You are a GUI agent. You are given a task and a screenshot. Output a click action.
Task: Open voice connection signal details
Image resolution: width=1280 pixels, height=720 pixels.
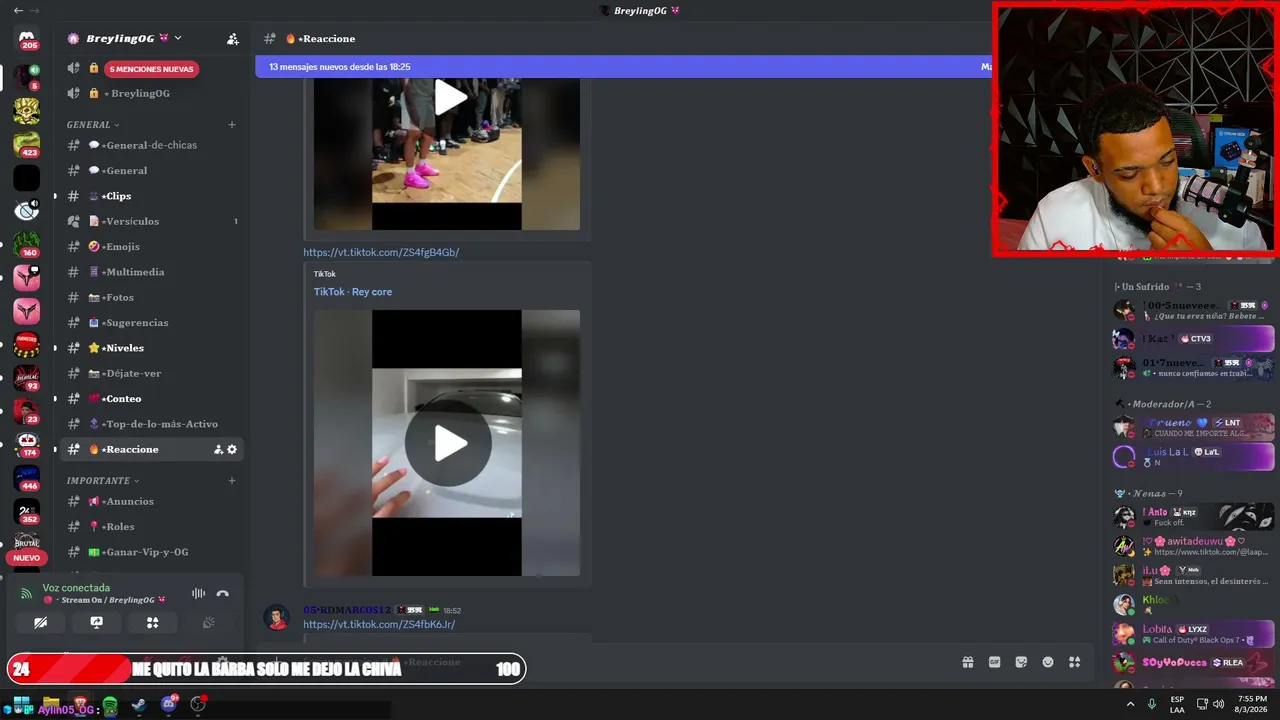pyautogui.click(x=27, y=594)
